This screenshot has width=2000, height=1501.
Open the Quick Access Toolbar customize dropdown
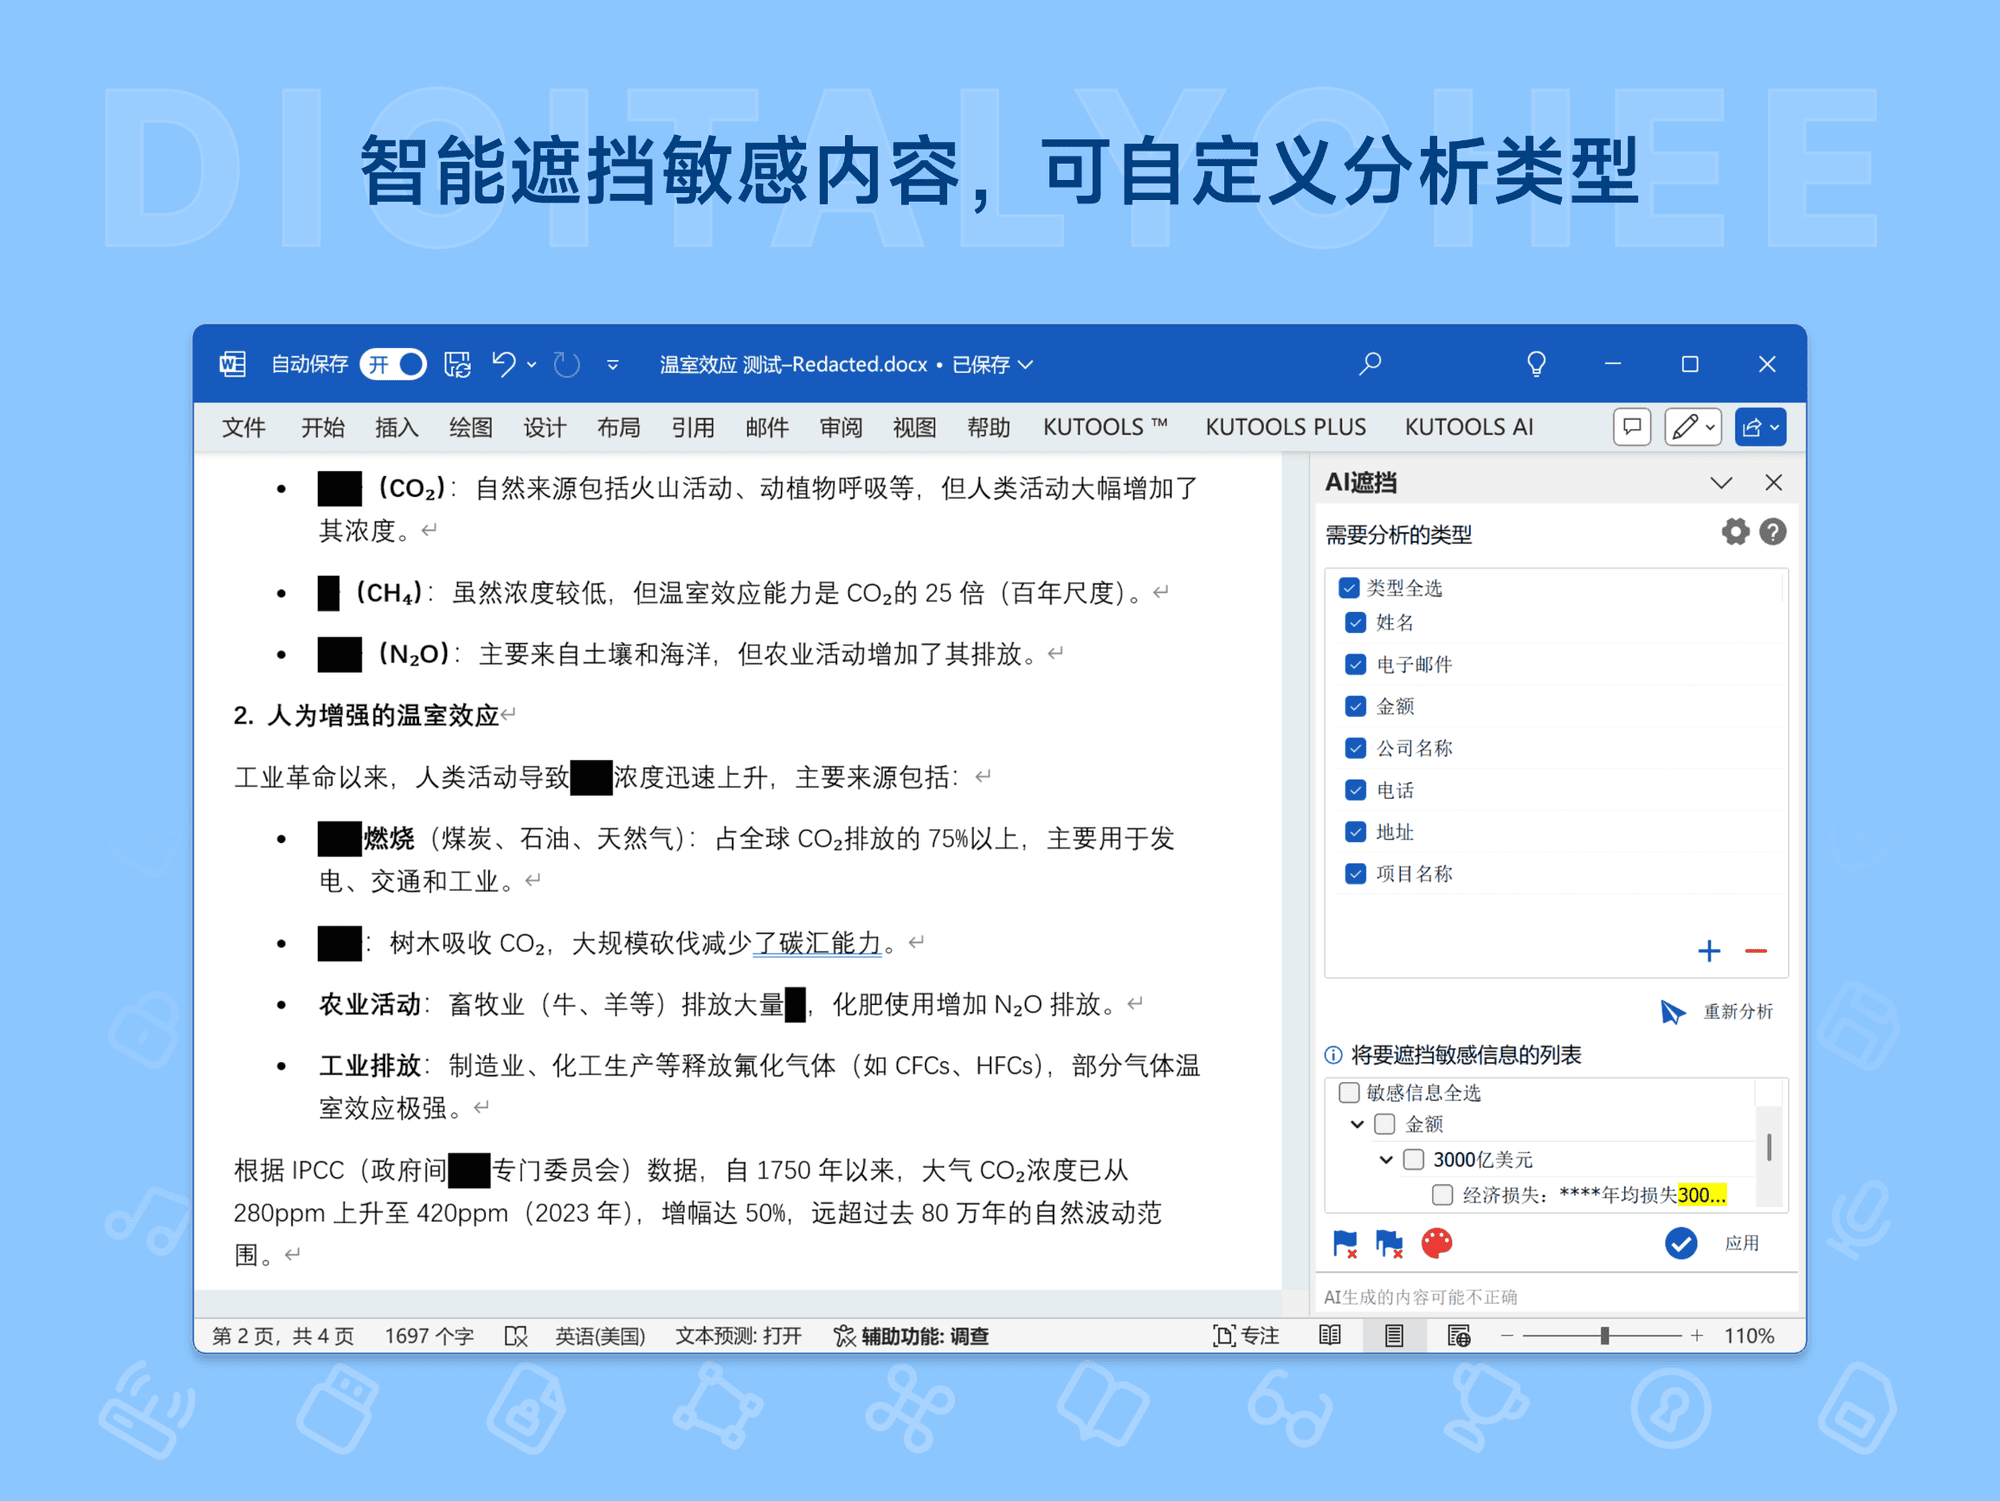click(x=613, y=365)
